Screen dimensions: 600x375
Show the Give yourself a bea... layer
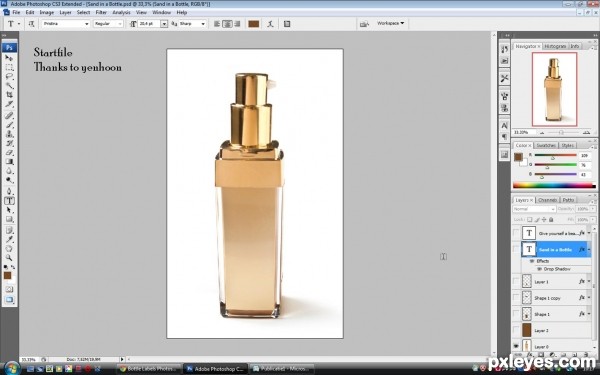click(516, 233)
